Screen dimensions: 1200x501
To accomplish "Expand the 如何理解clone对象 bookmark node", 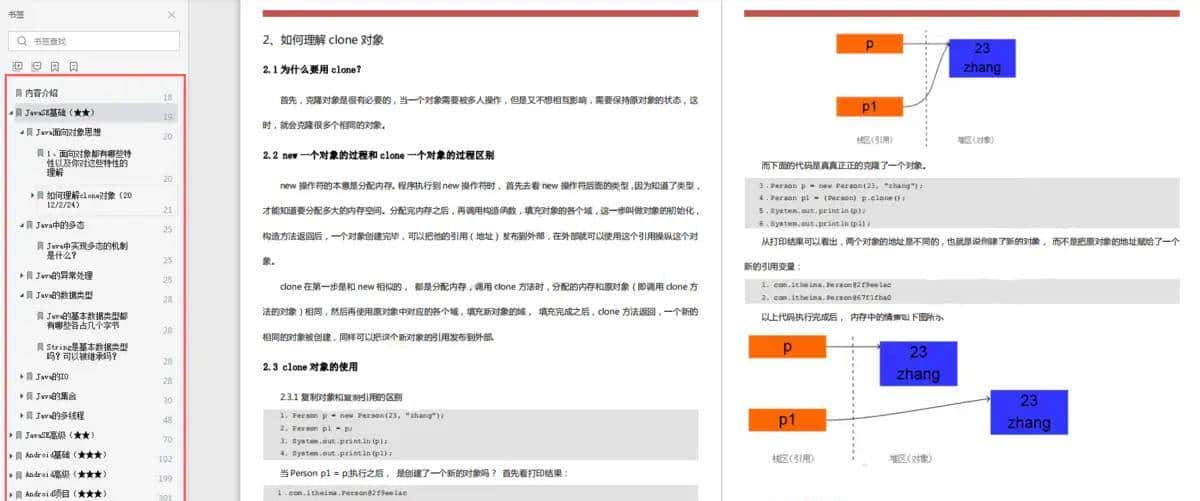I will tap(32, 196).
